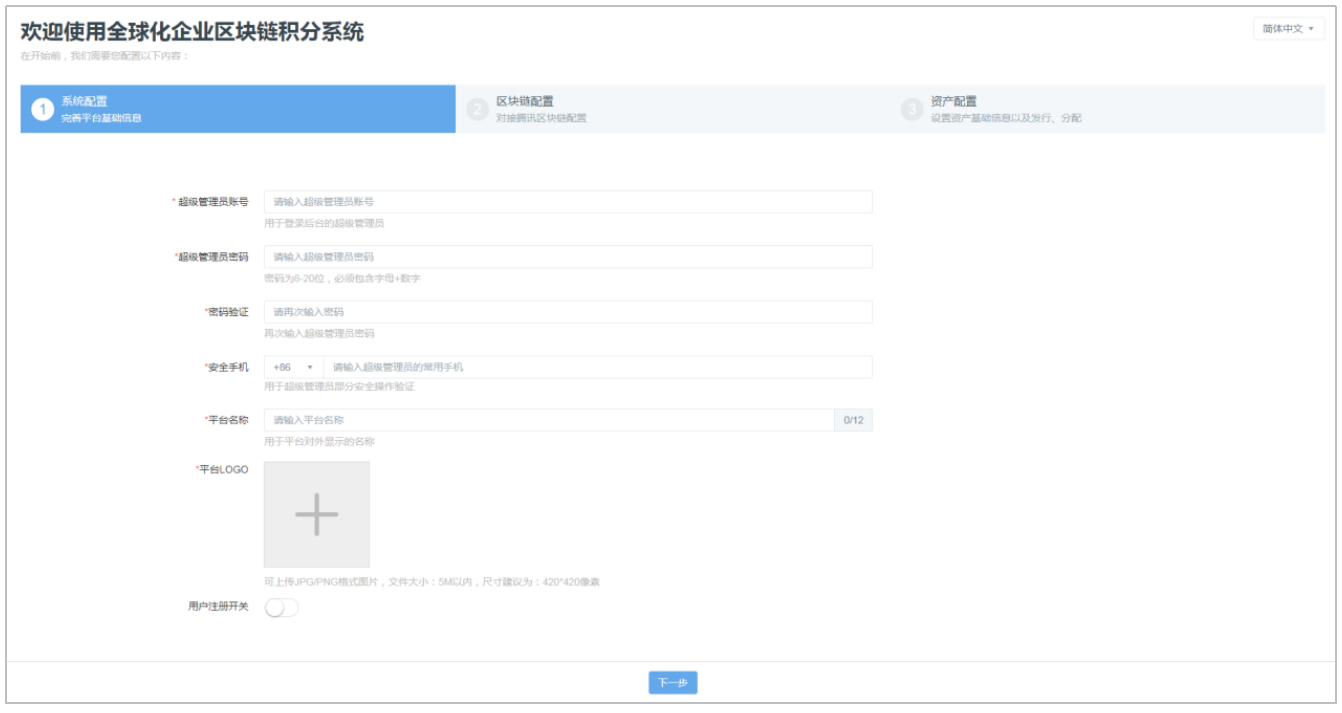Click the small arrow next to +86
Screen dimensions: 1342x713
(x=310, y=367)
